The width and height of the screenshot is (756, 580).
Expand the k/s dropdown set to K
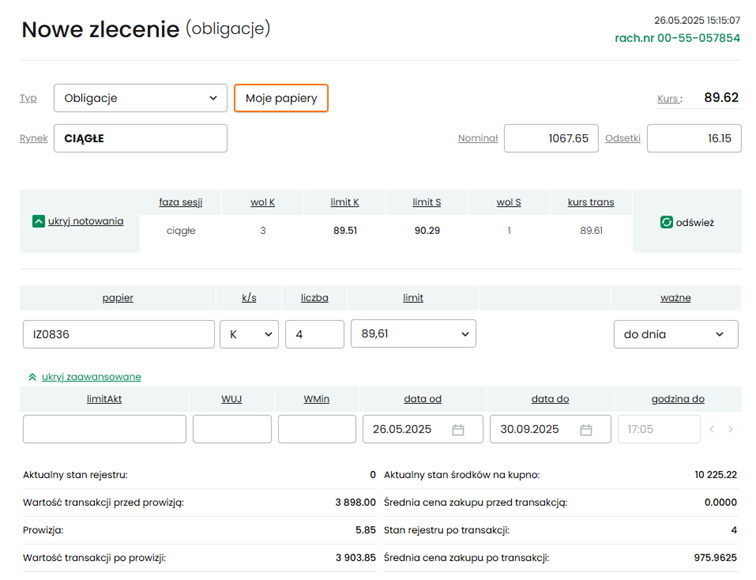click(x=249, y=334)
